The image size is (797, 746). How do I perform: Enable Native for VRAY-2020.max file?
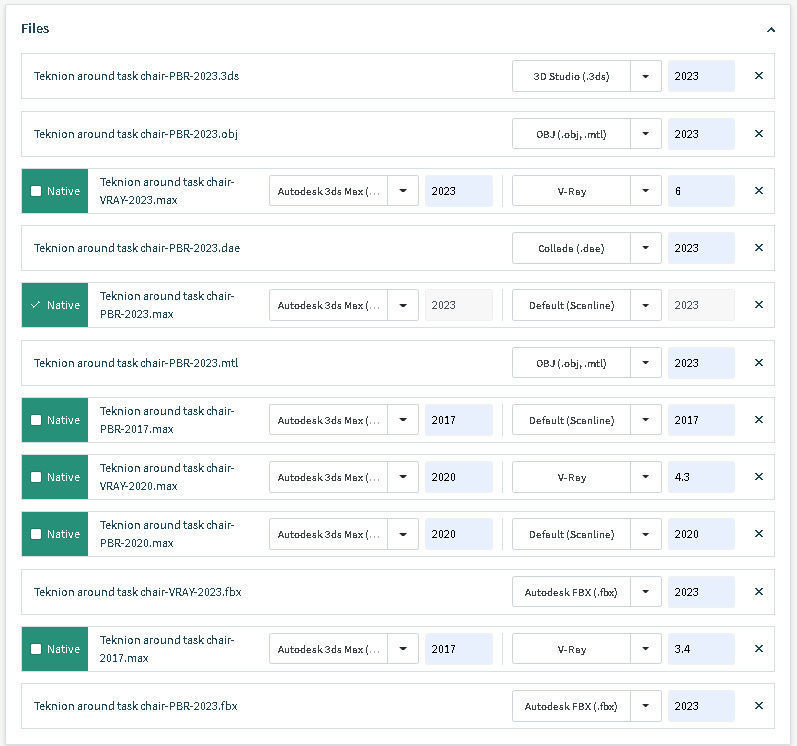pyautogui.click(x=37, y=477)
